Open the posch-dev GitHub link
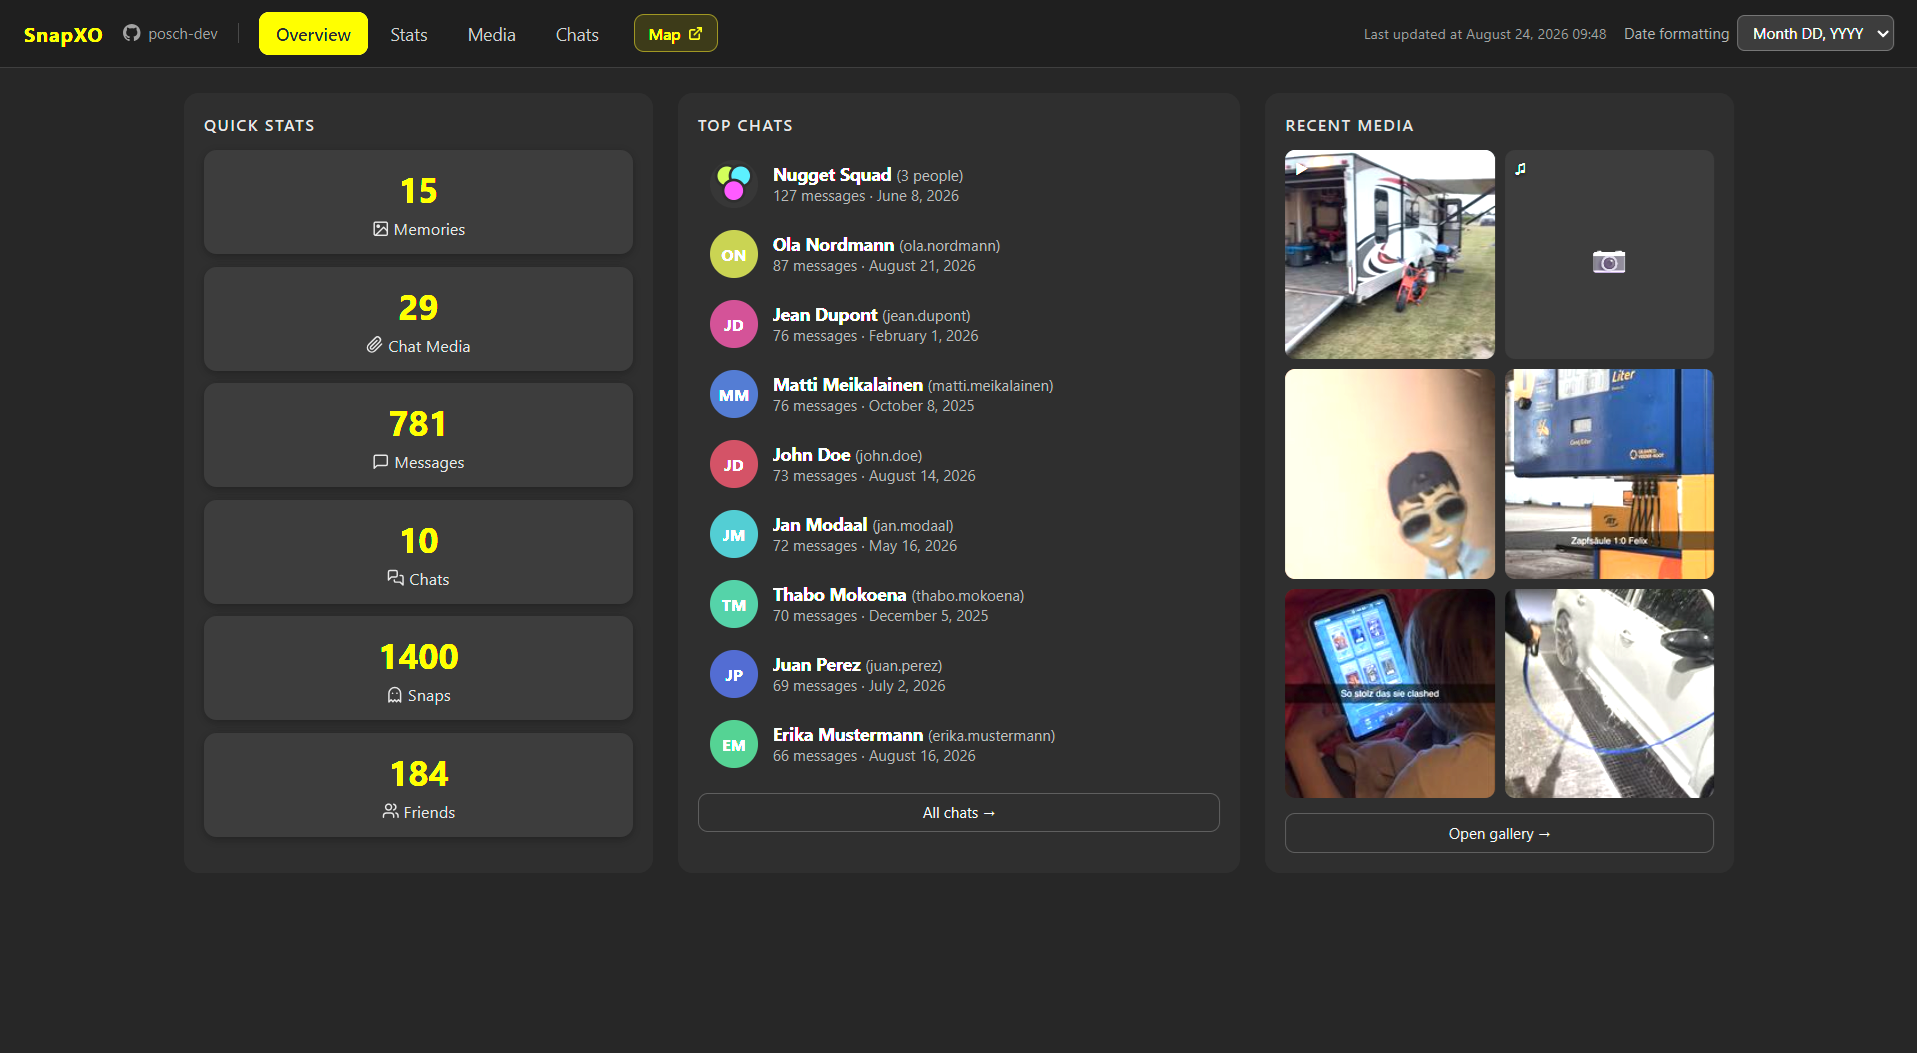 170,34
